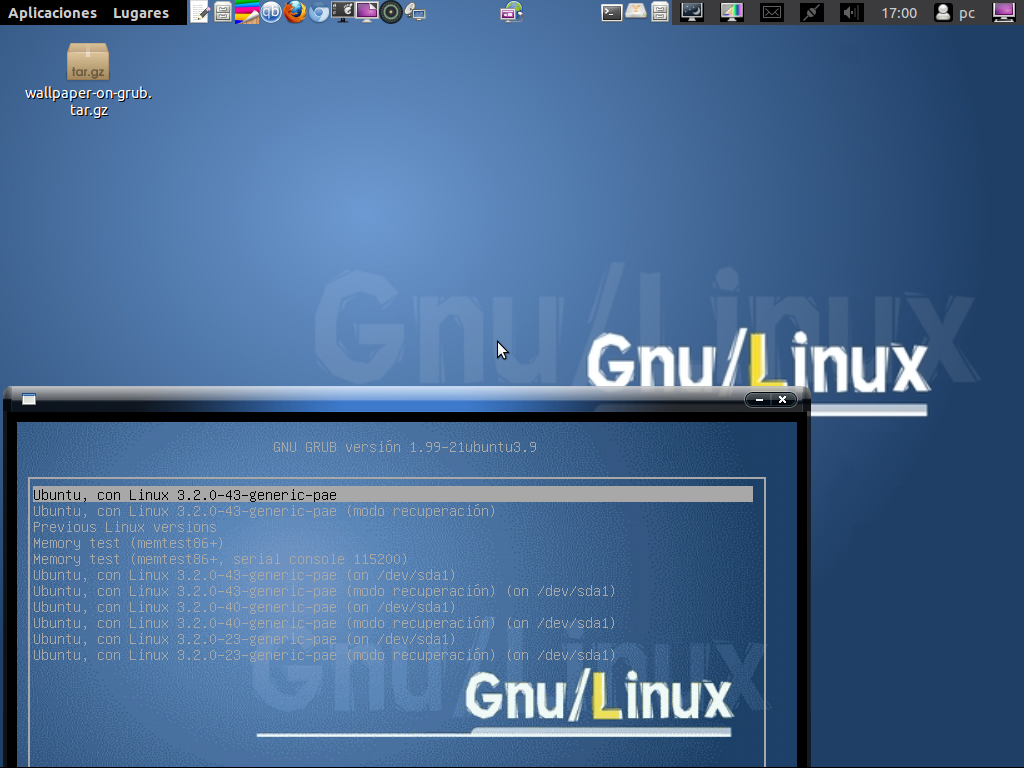Select highlighted entry Ubuntu, con Linux 3.2.0-43-generic-pae
1024x768 pixels.
click(392, 495)
